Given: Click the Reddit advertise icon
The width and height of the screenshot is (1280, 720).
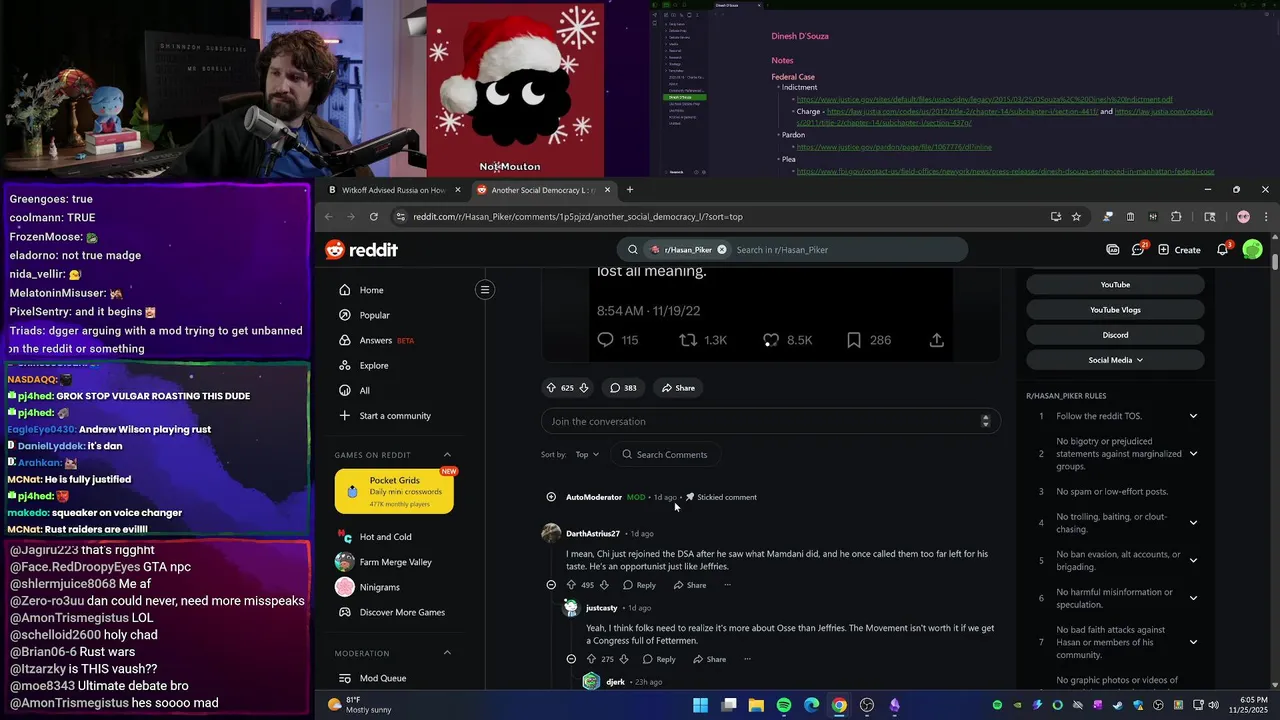Looking at the screenshot, I should pyautogui.click(x=1113, y=249).
